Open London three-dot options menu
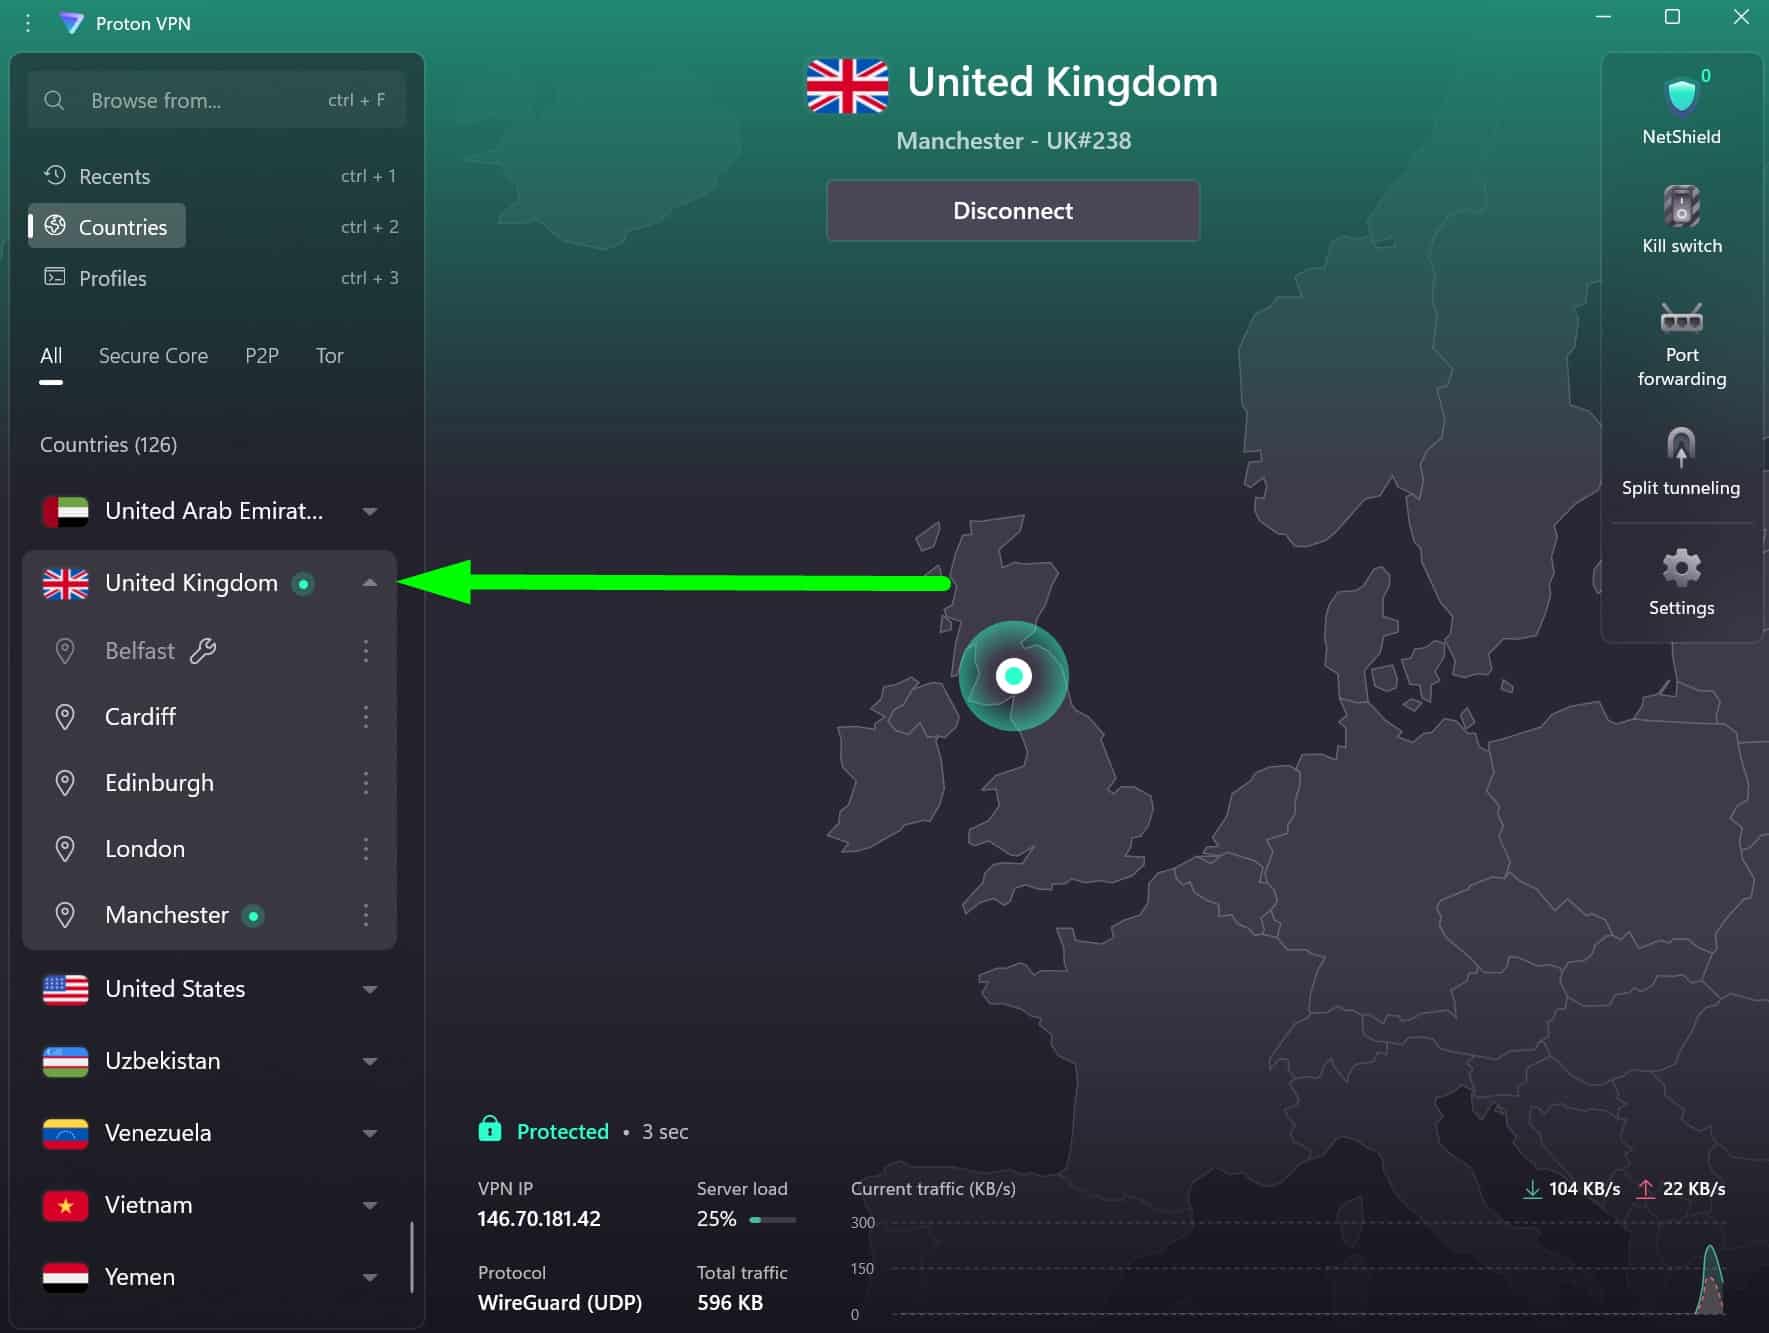Image resolution: width=1769 pixels, height=1333 pixels. pos(366,849)
